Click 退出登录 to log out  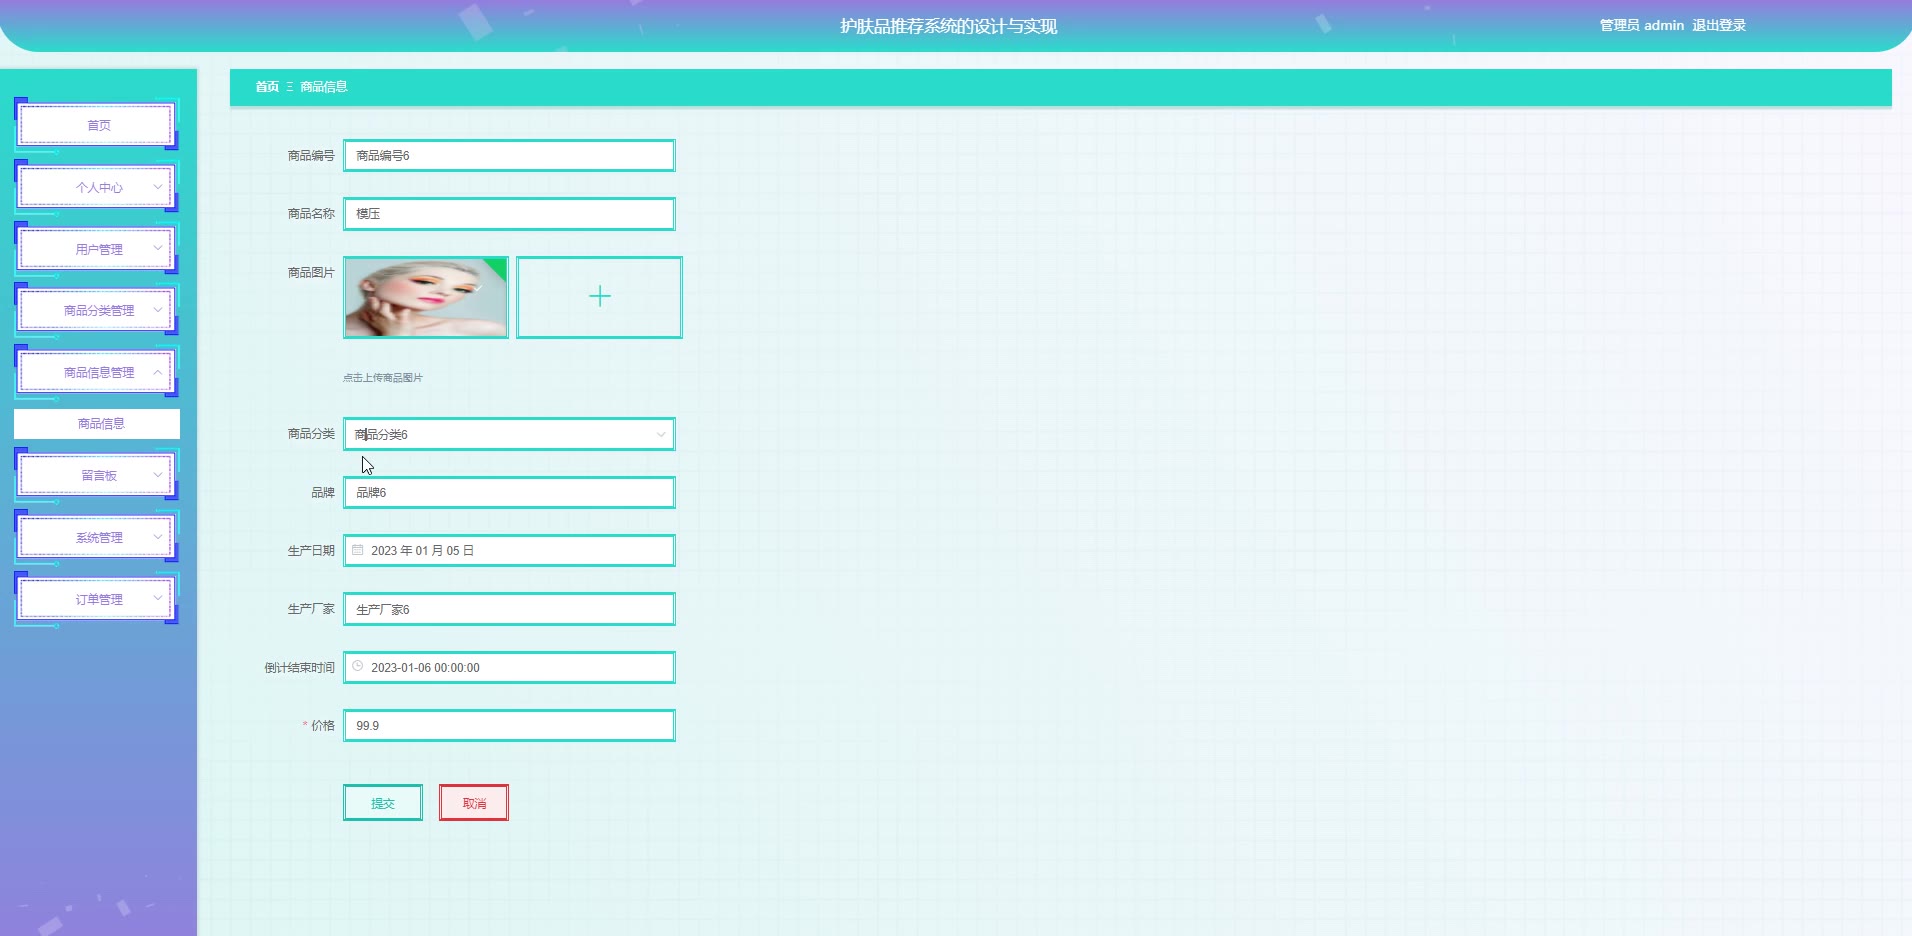pyautogui.click(x=1719, y=25)
